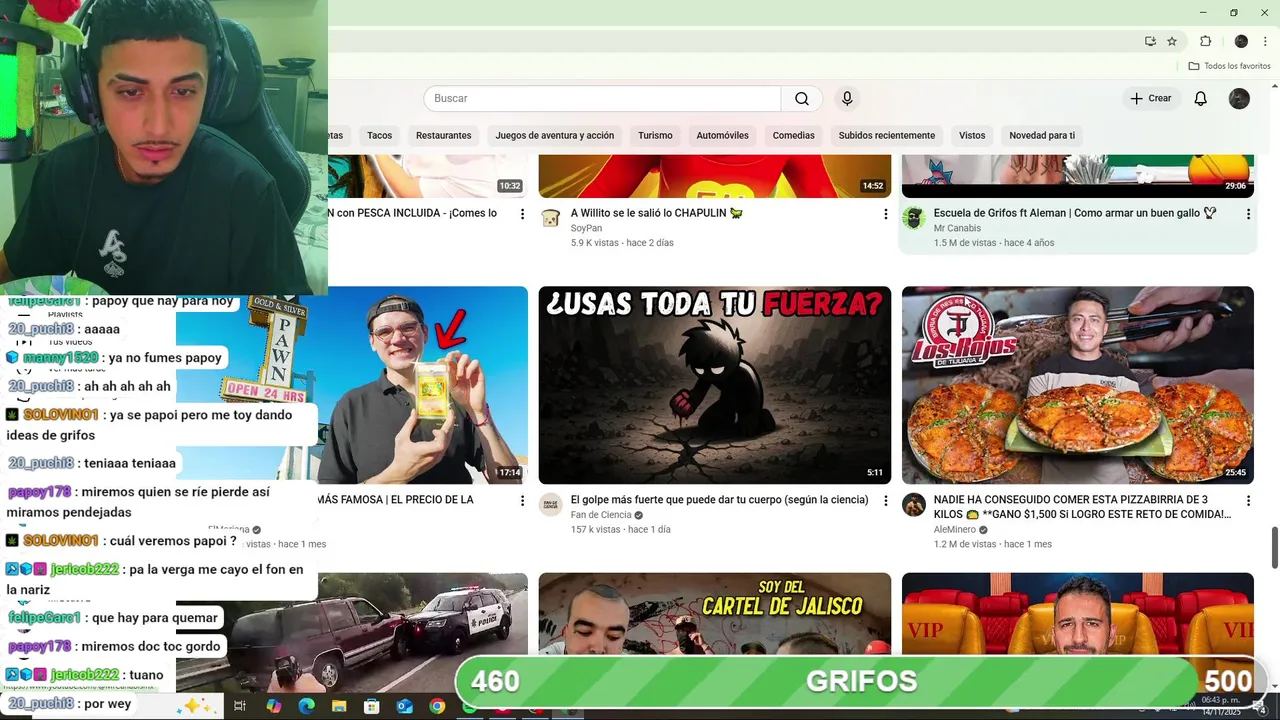Open options for El golpe más fuerte video
Screen dimensions: 1280x720
tap(885, 500)
